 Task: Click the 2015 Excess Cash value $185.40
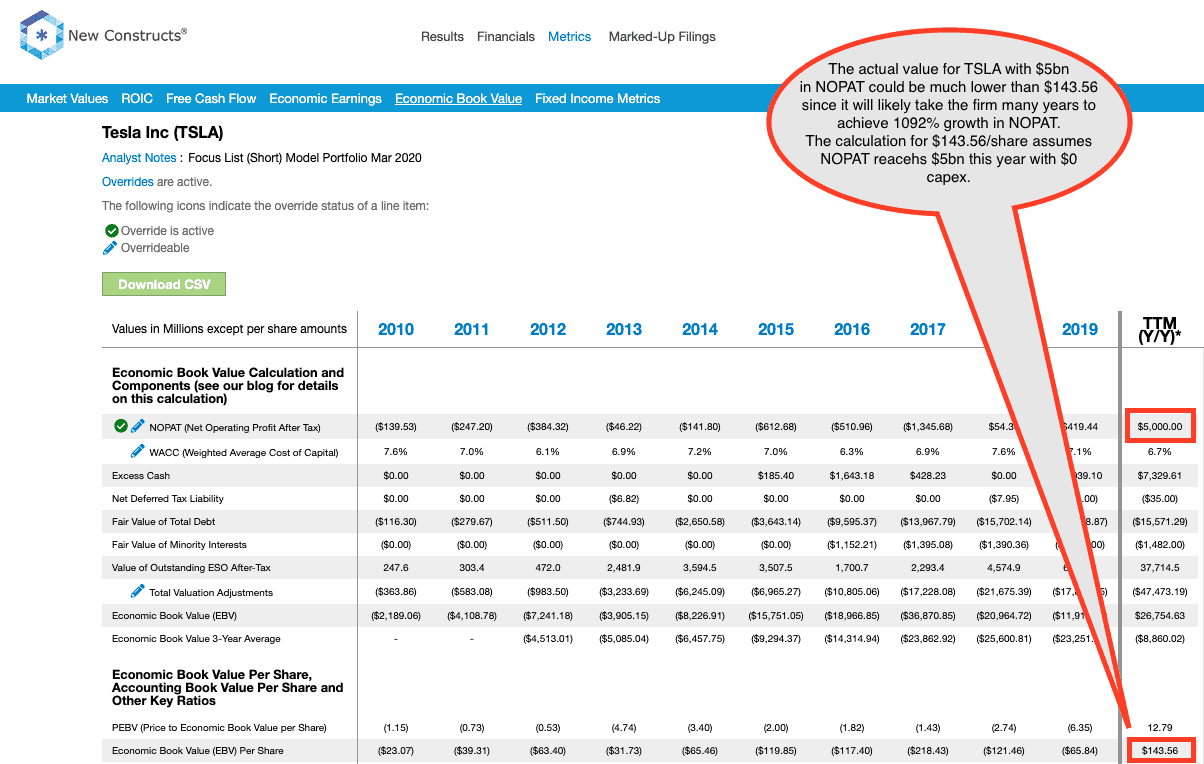(x=776, y=476)
